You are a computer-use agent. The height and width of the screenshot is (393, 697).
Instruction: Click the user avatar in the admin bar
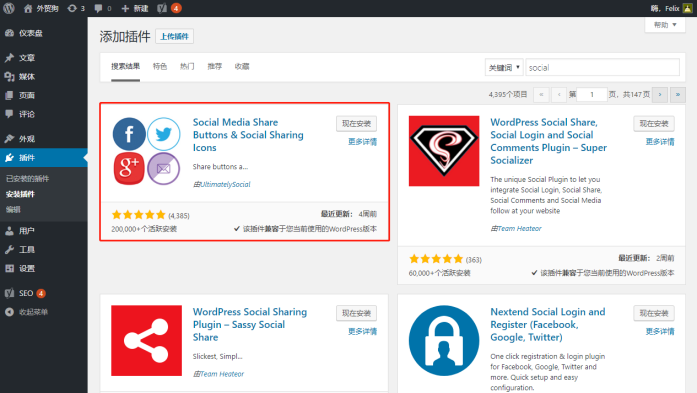click(x=687, y=8)
